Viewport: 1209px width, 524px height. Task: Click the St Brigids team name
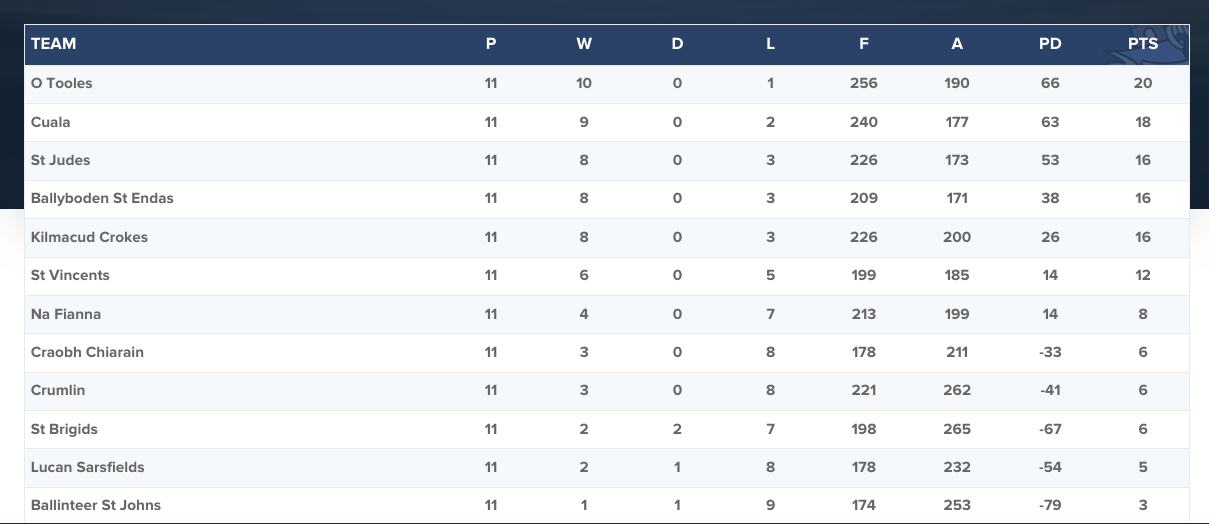coord(64,429)
